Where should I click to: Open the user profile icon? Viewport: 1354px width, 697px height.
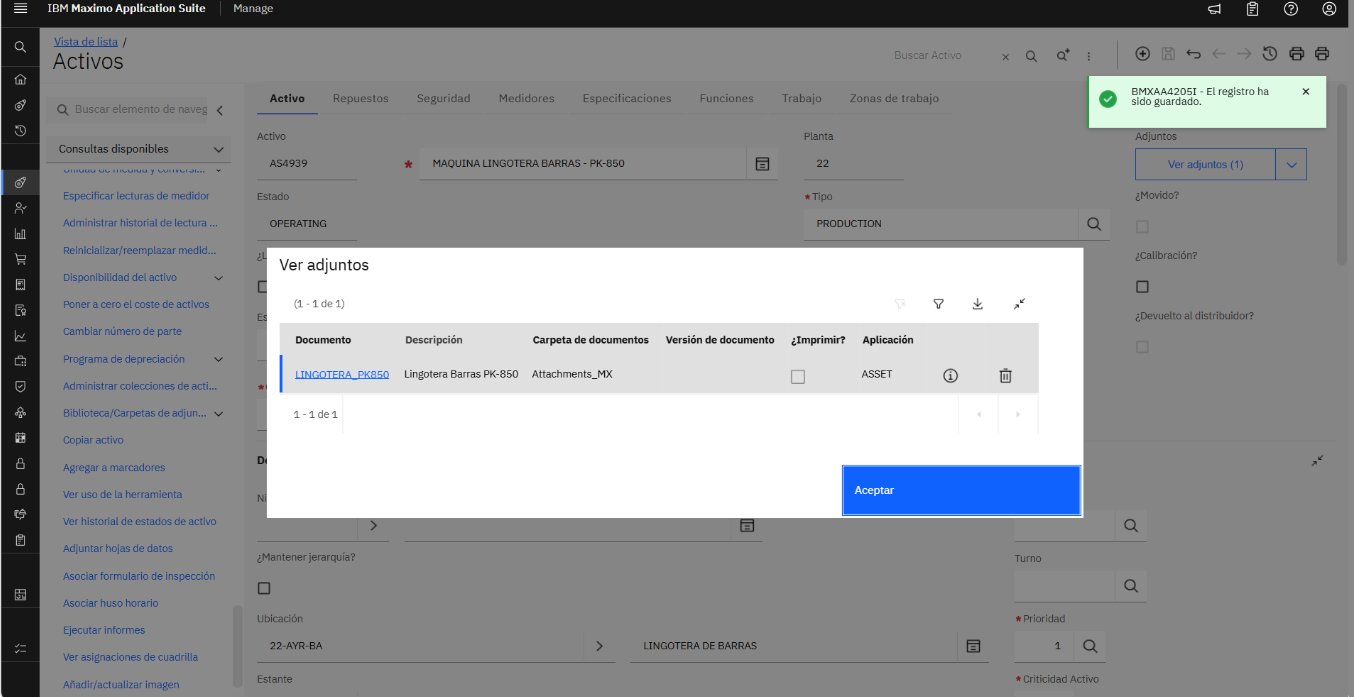[x=1329, y=9]
